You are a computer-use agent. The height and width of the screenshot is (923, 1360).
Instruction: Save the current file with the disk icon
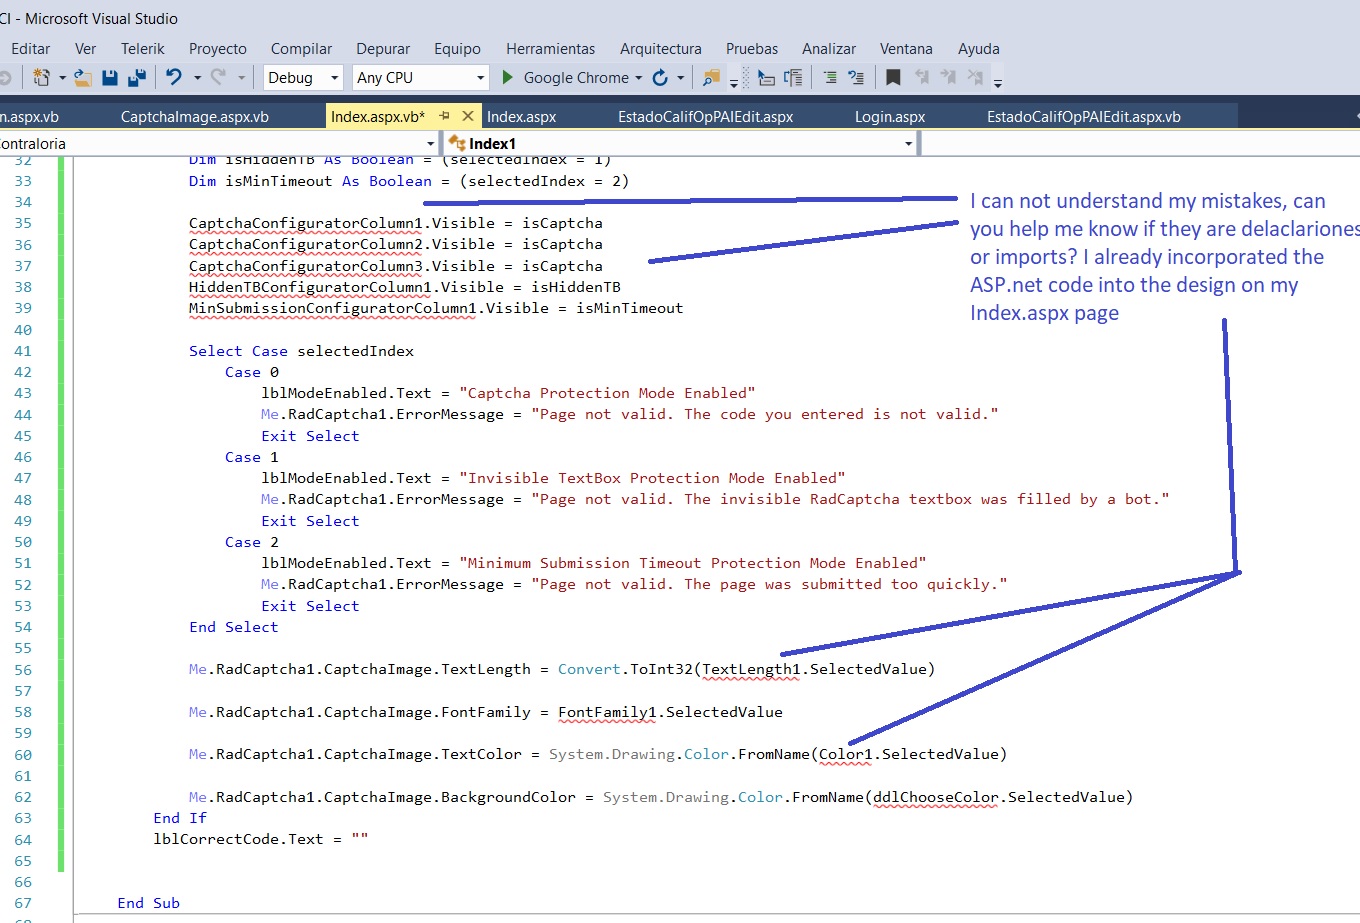(x=110, y=77)
